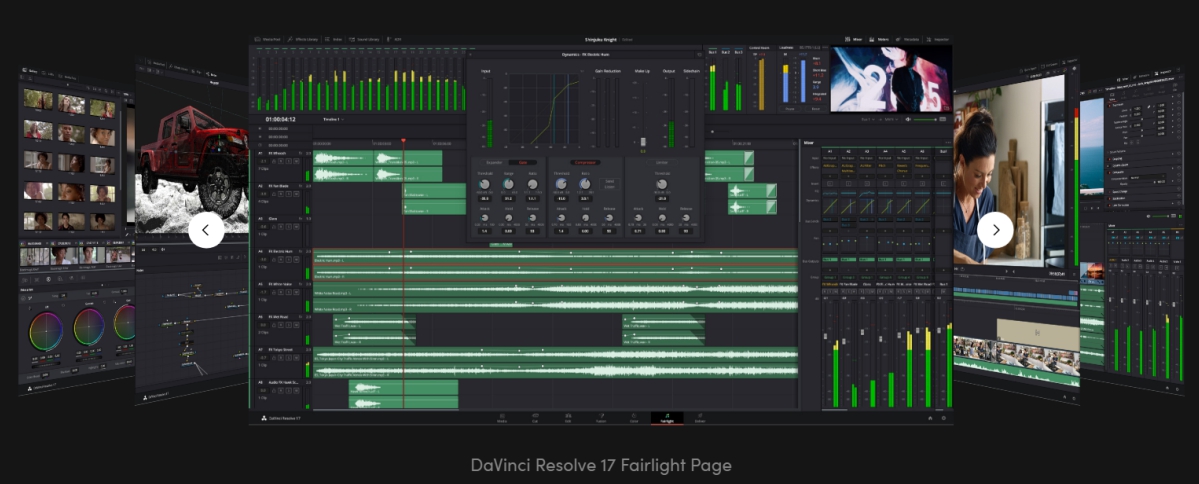Click Reset button under Loudness meter
Viewport: 1199px width, 484px height.
(x=816, y=109)
